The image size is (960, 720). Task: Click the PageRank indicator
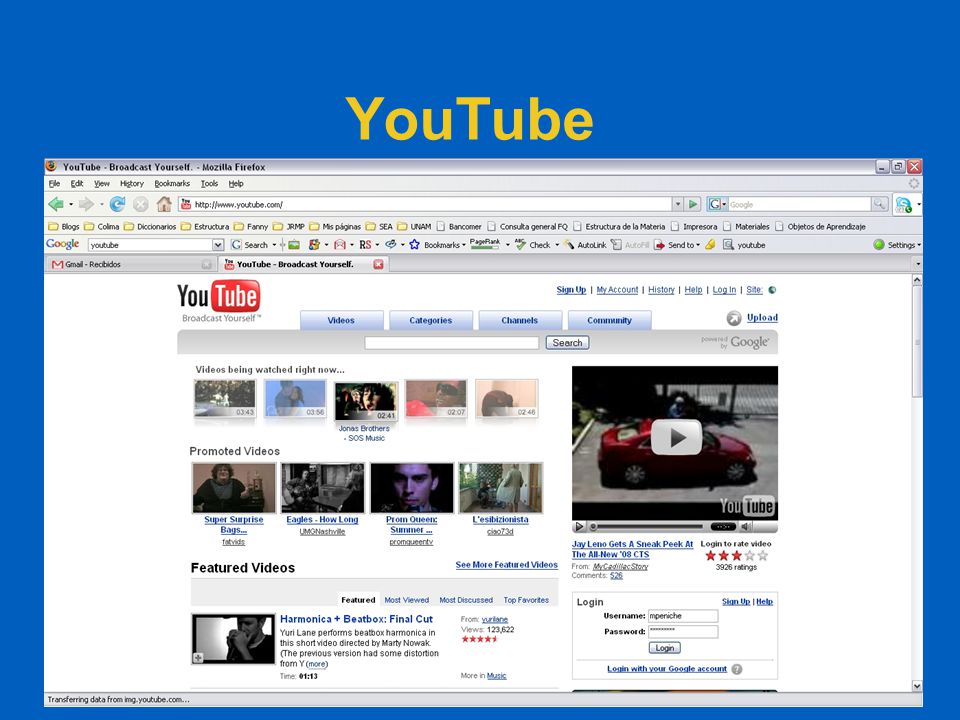485,244
